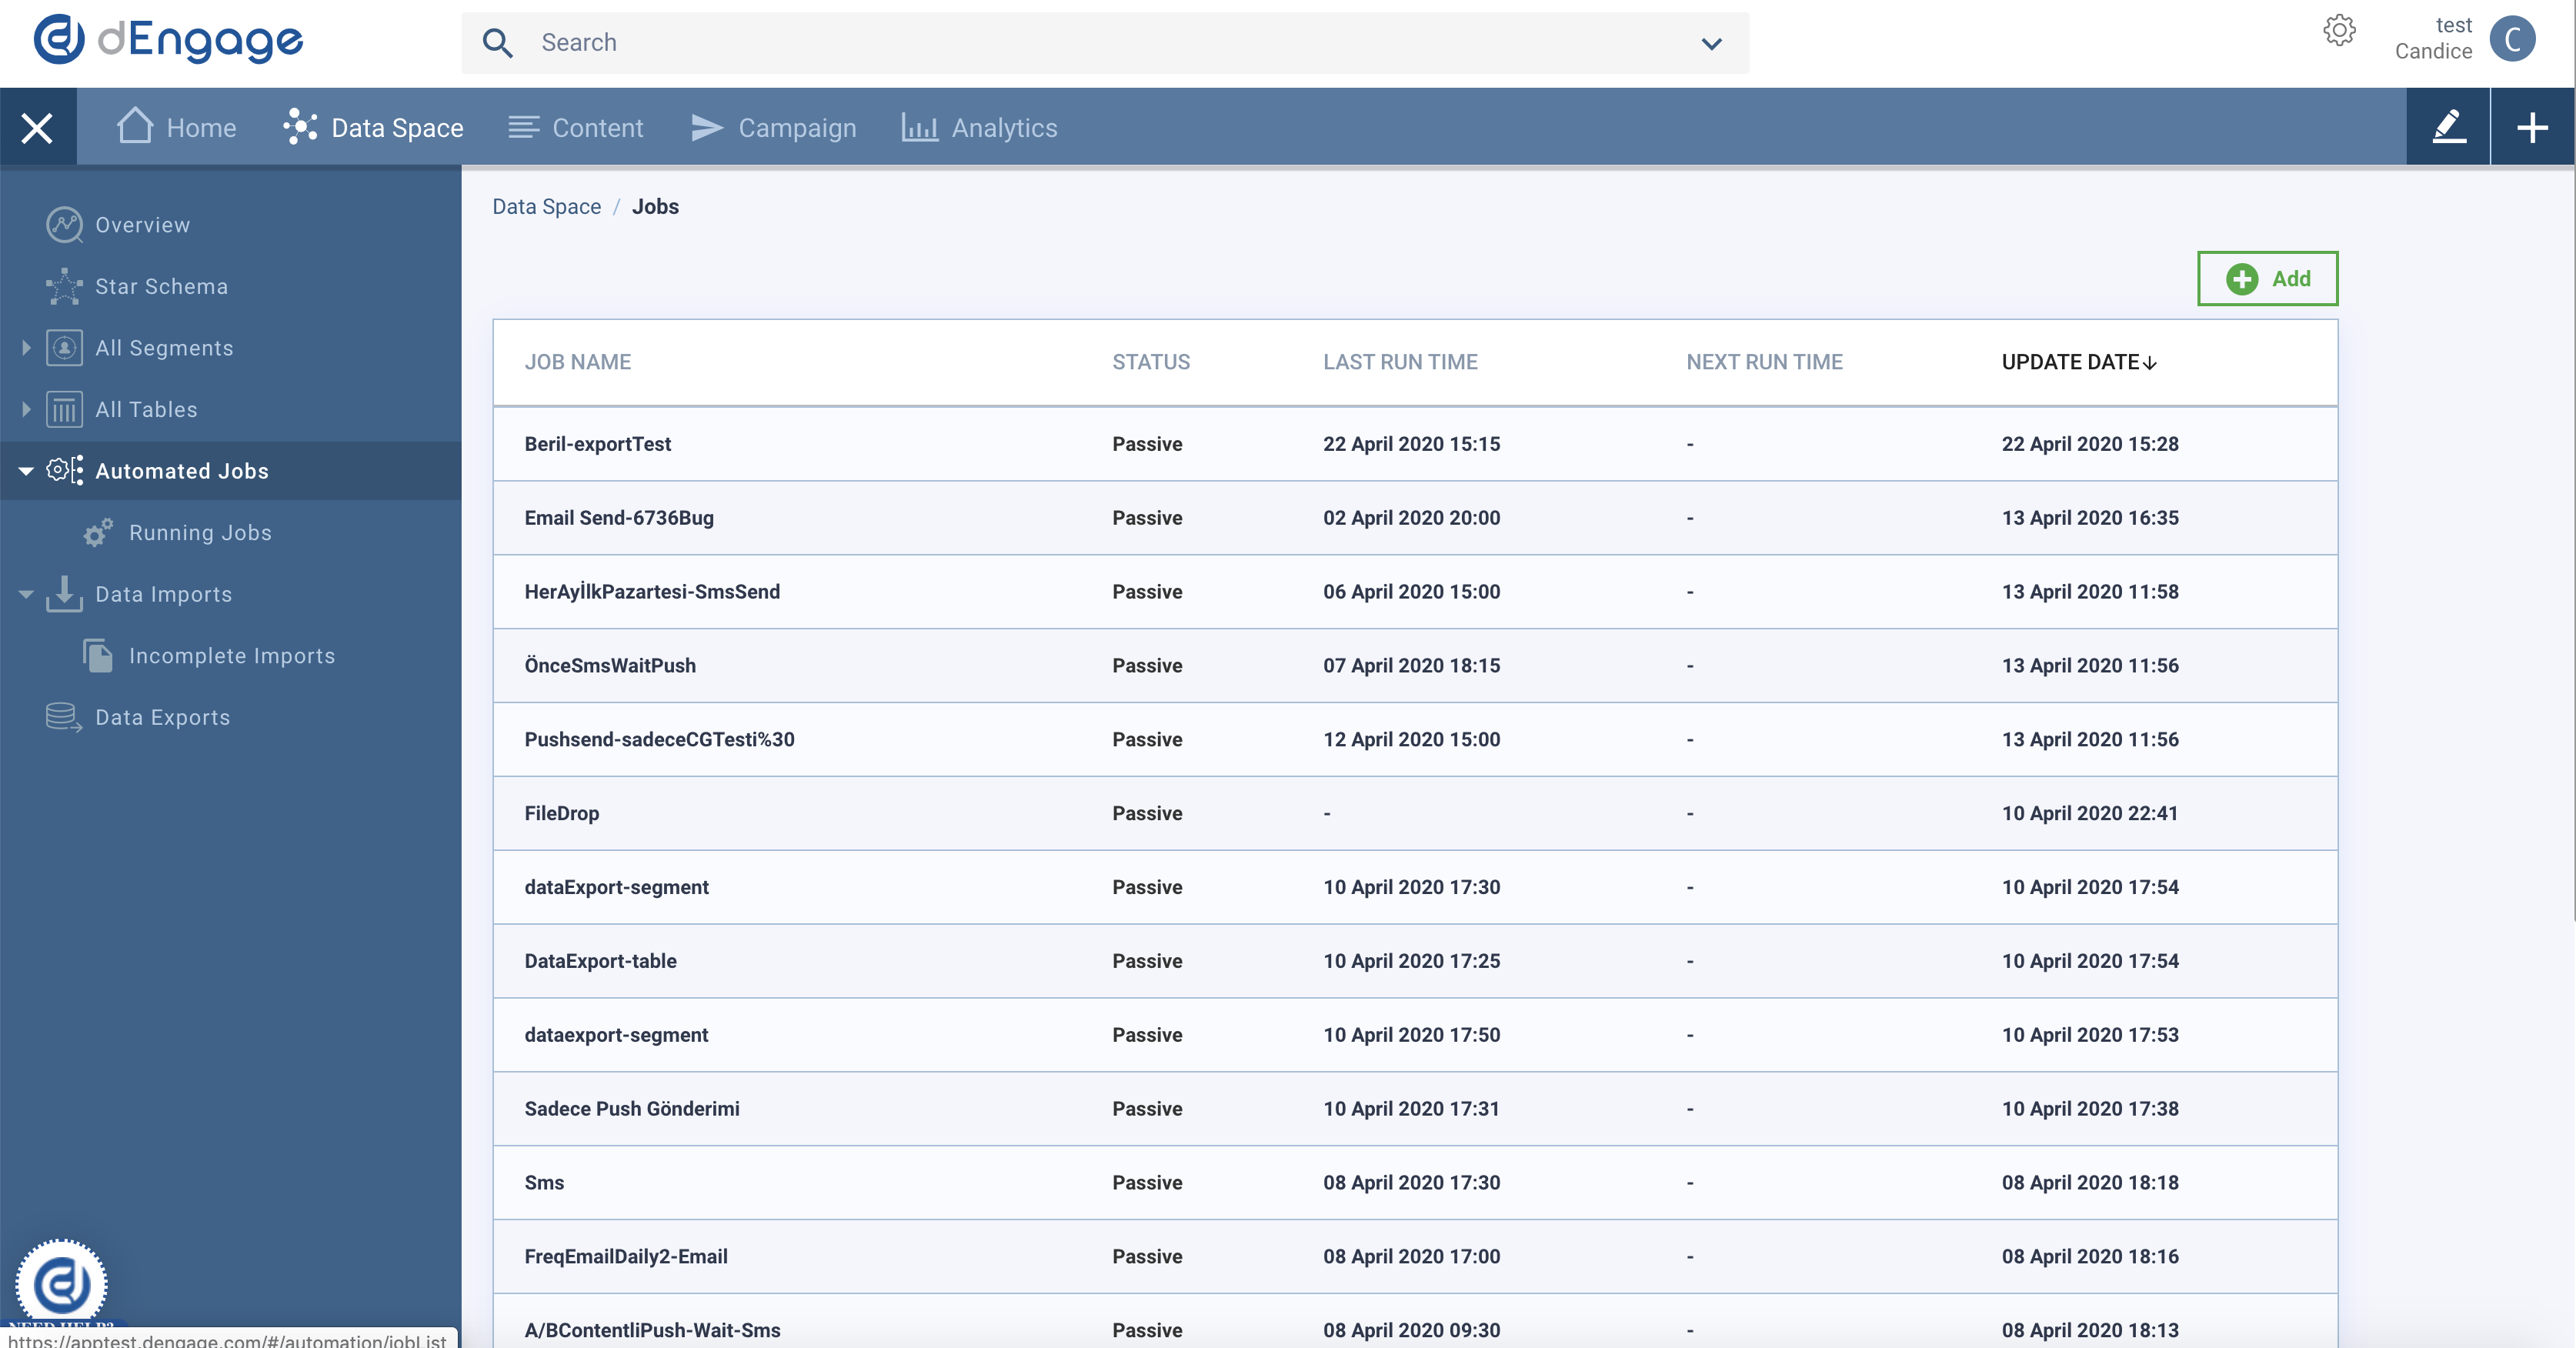Open the pencil edit icon

[2448, 127]
